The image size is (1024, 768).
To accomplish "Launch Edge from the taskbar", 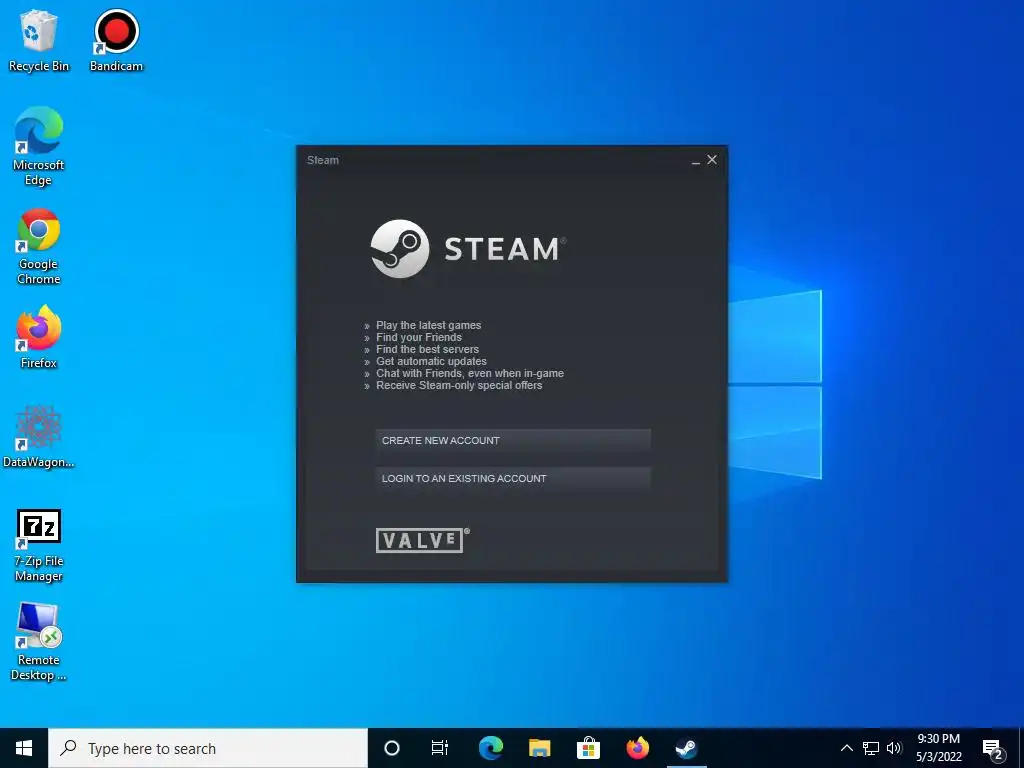I will [490, 748].
